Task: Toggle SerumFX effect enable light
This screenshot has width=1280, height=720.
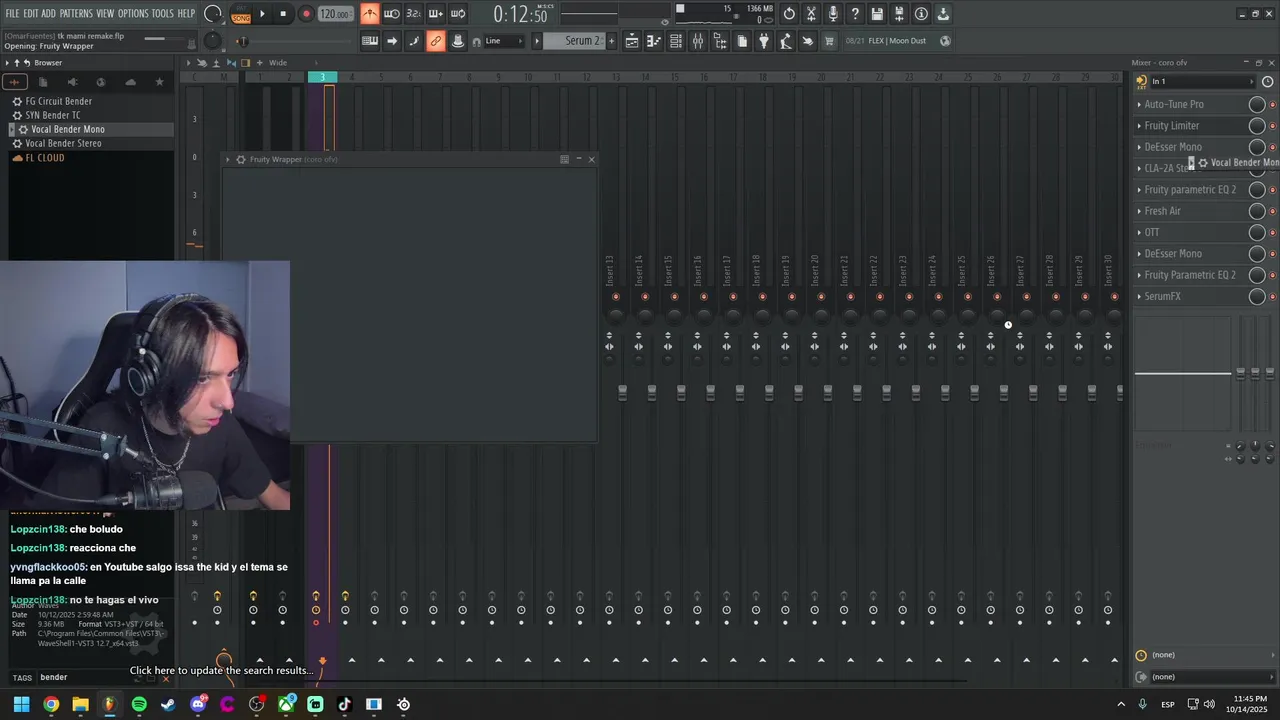Action: click(1272, 297)
